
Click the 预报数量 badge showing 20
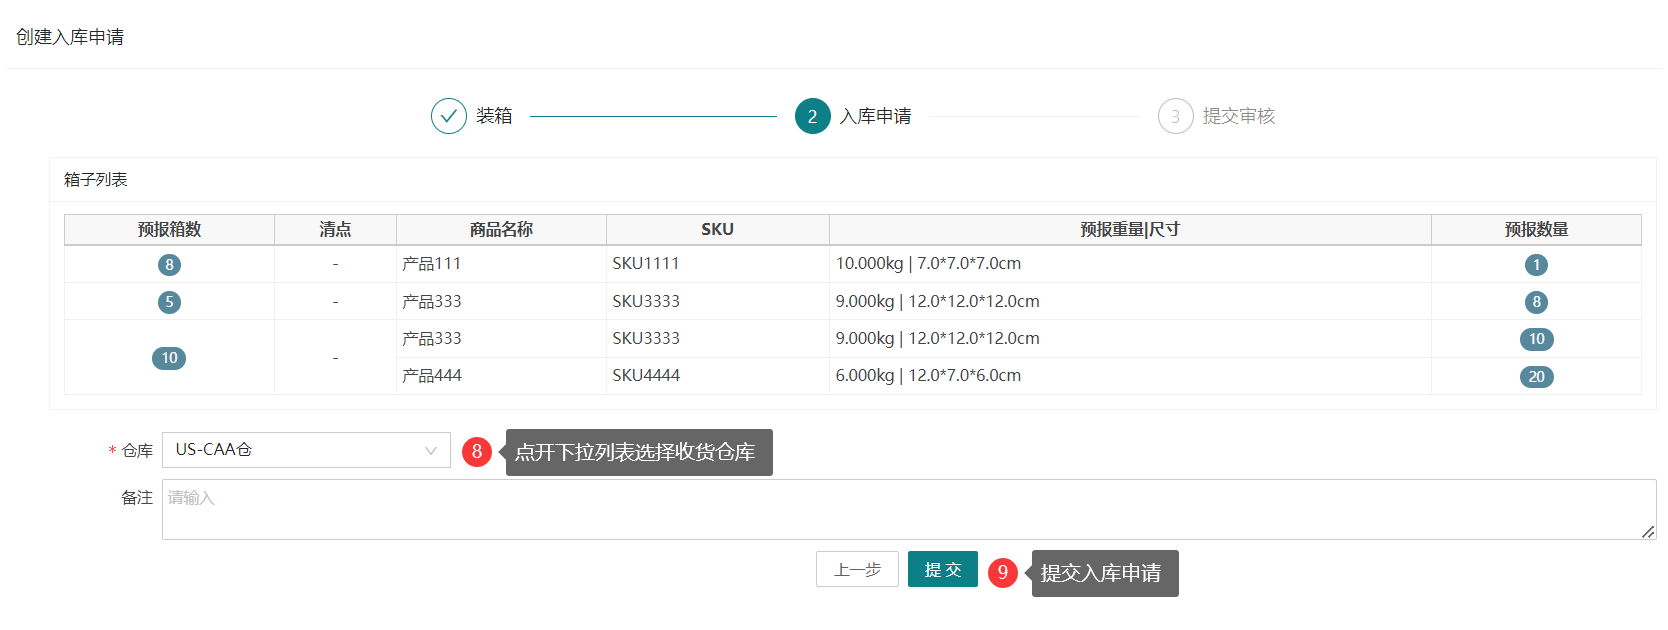tap(1536, 377)
